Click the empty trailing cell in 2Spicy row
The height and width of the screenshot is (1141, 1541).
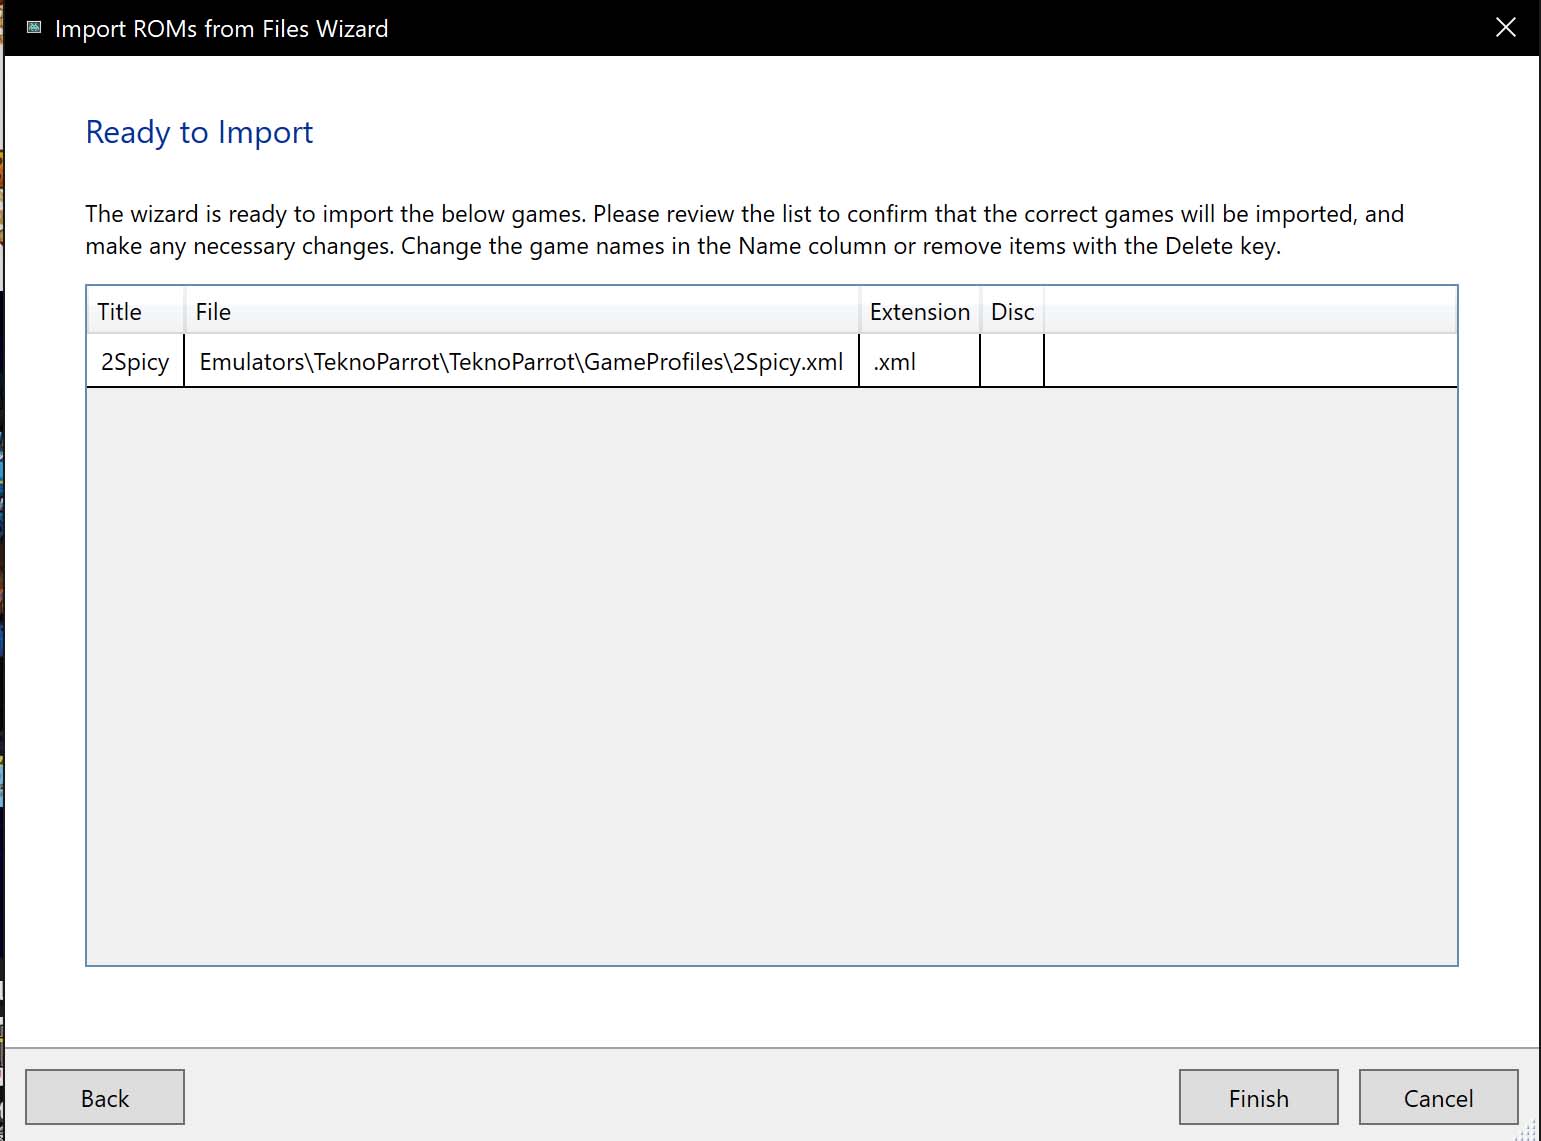1250,362
